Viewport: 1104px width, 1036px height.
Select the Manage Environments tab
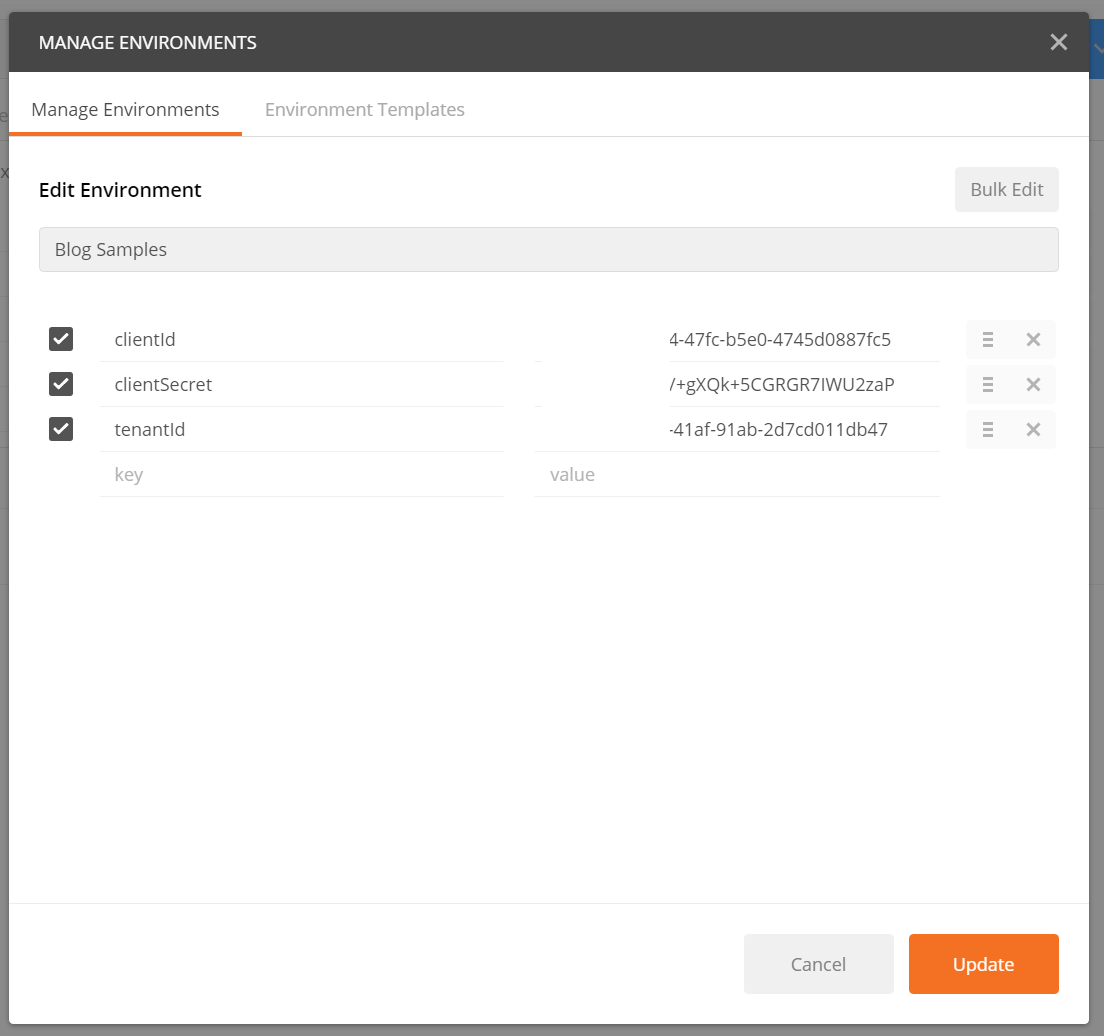125,110
